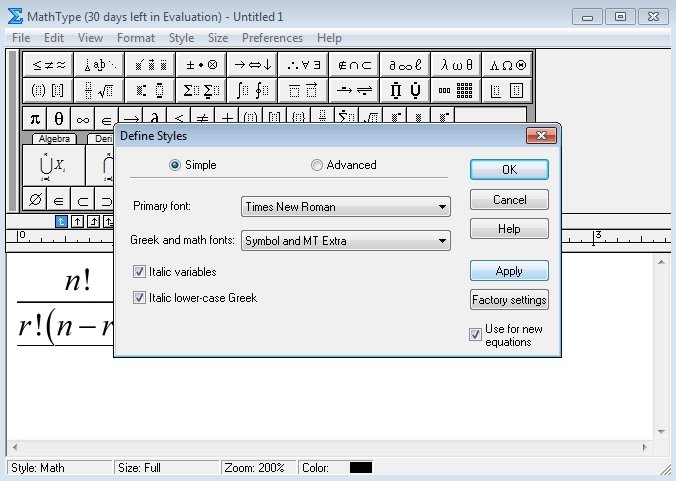Open the subscript and superscript templates palette

[150, 90]
